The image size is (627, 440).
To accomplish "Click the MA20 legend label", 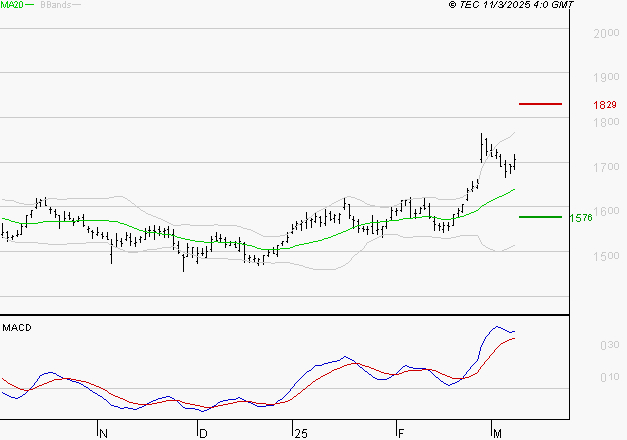I will pyautogui.click(x=12, y=4).
